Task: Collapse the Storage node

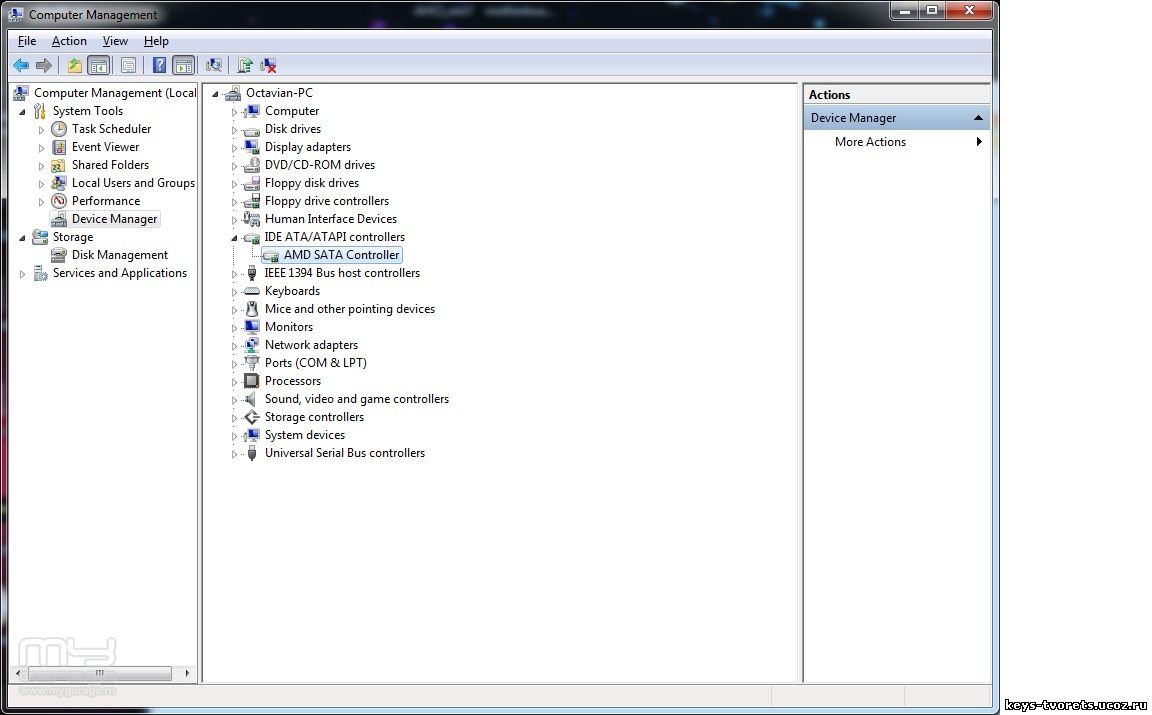Action: [x=22, y=237]
